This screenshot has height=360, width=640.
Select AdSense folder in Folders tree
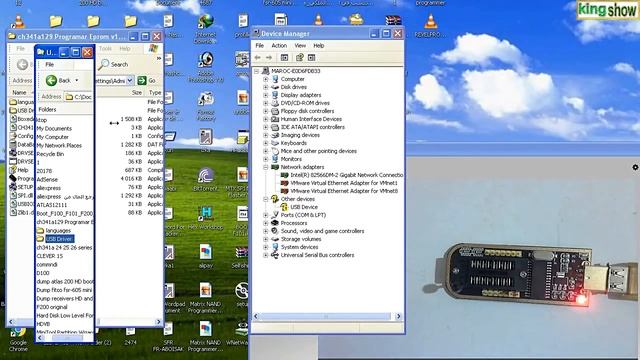click(47, 180)
